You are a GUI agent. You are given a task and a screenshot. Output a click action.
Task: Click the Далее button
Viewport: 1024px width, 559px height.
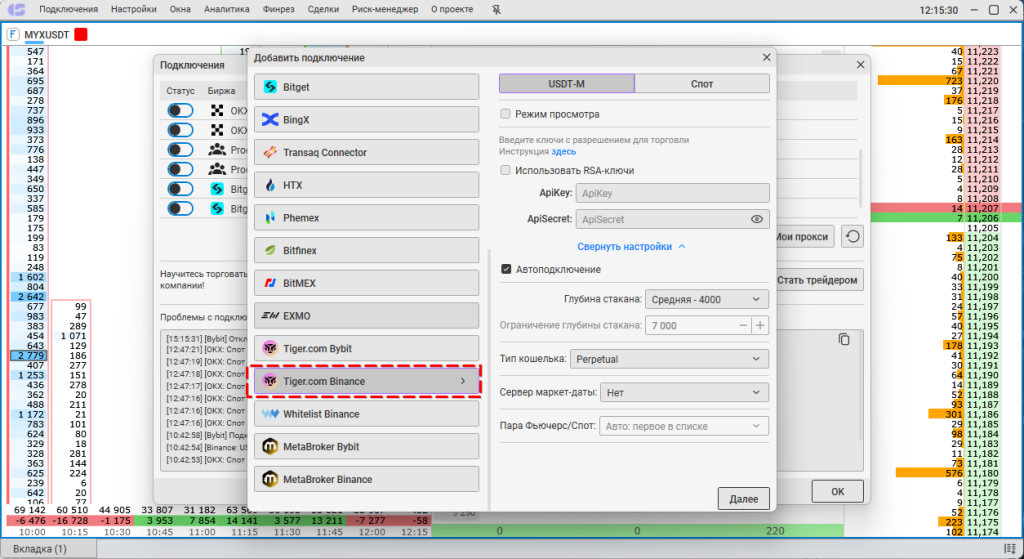(x=743, y=499)
